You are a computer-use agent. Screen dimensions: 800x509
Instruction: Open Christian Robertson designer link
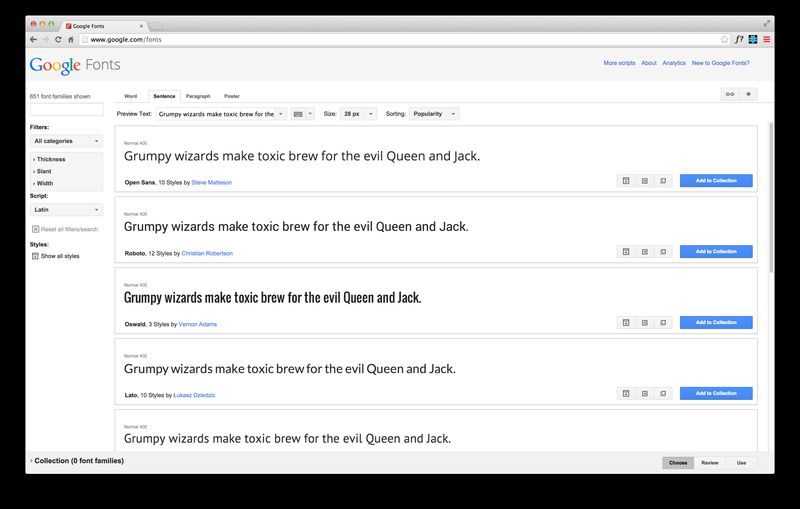tap(207, 253)
